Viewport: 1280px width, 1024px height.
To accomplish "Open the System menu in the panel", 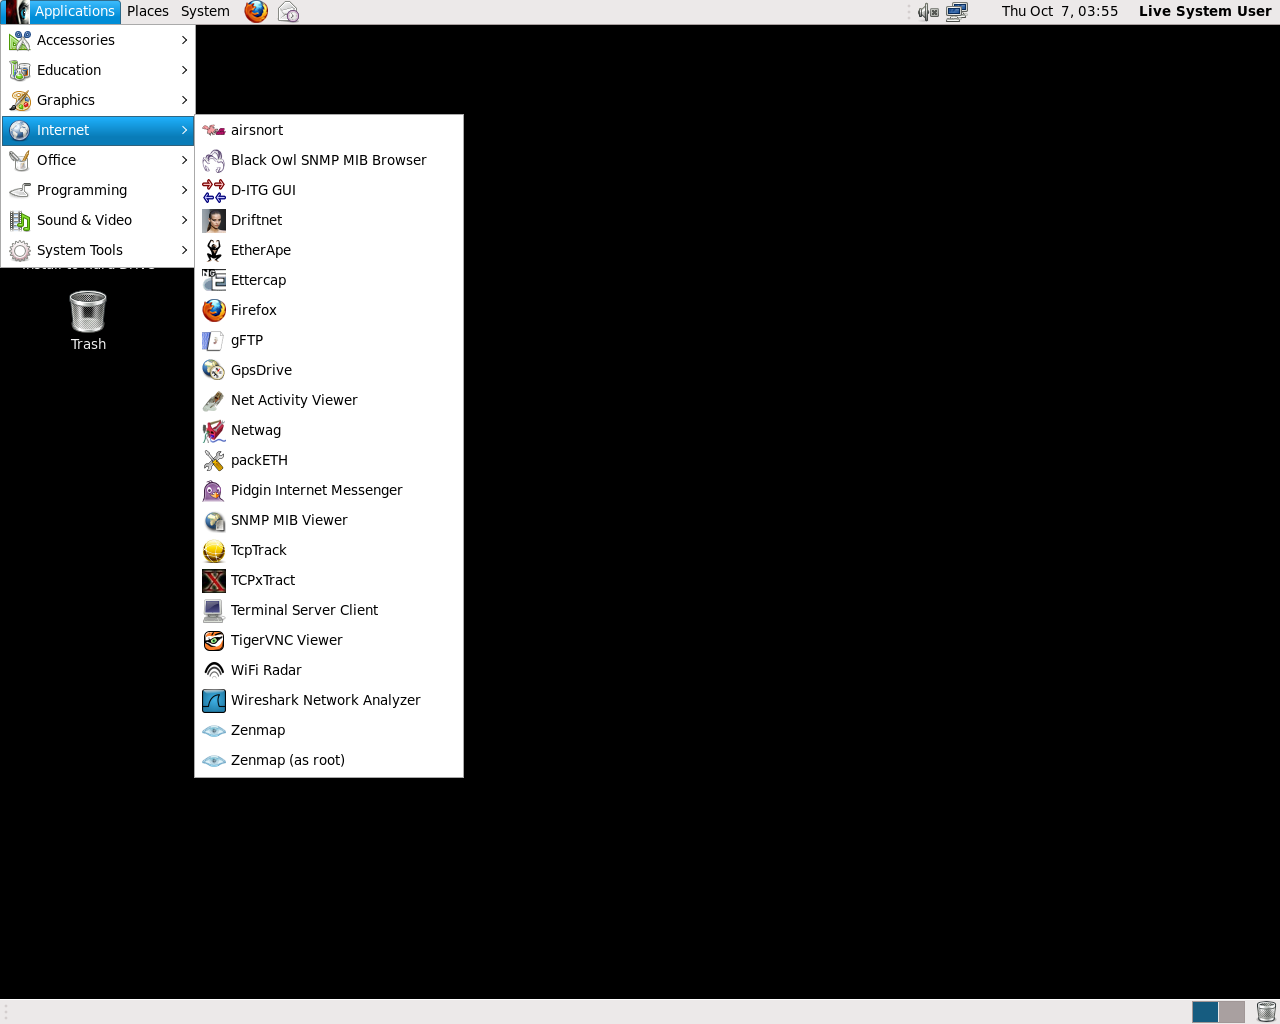I will 205,12.
